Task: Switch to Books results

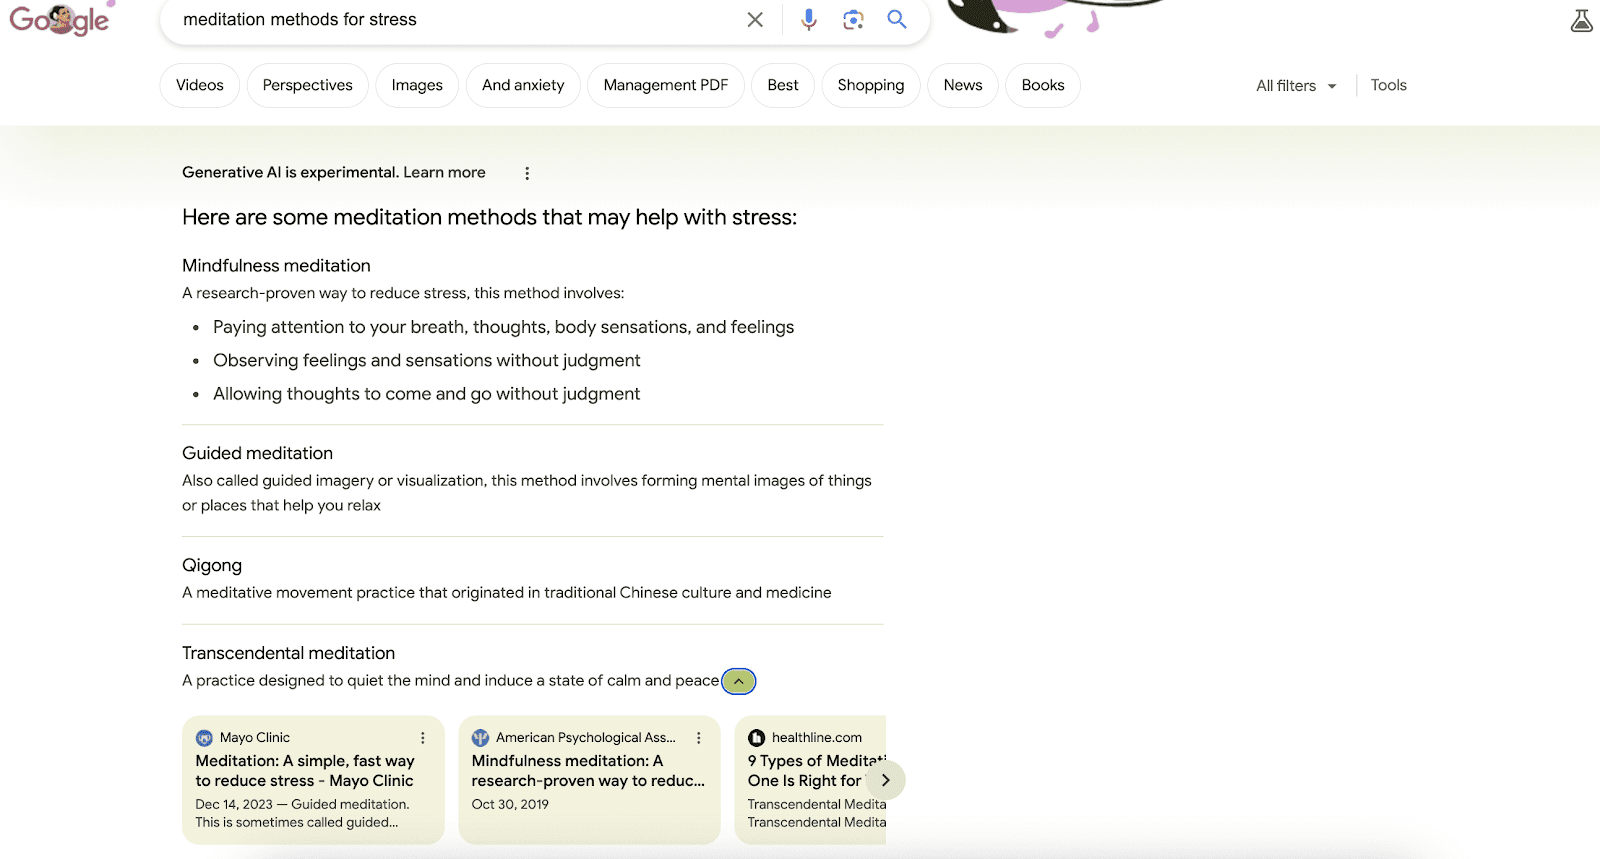Action: pos(1043,85)
